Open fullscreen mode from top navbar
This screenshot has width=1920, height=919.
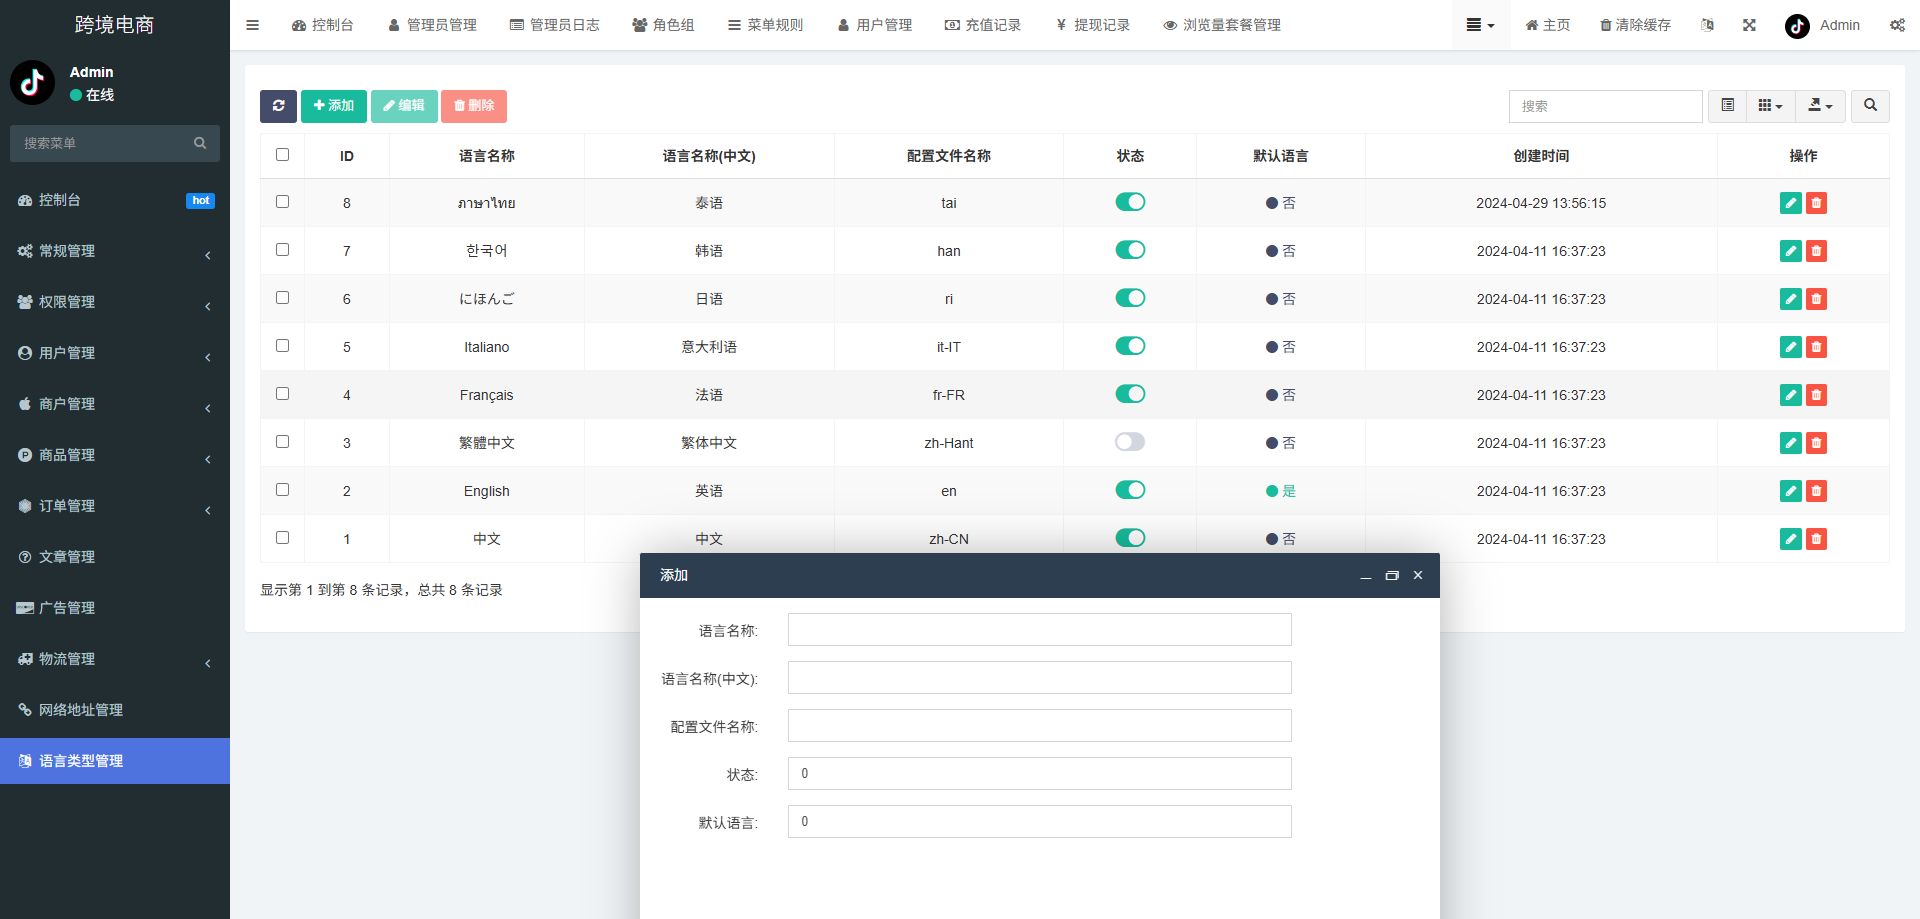click(x=1749, y=24)
